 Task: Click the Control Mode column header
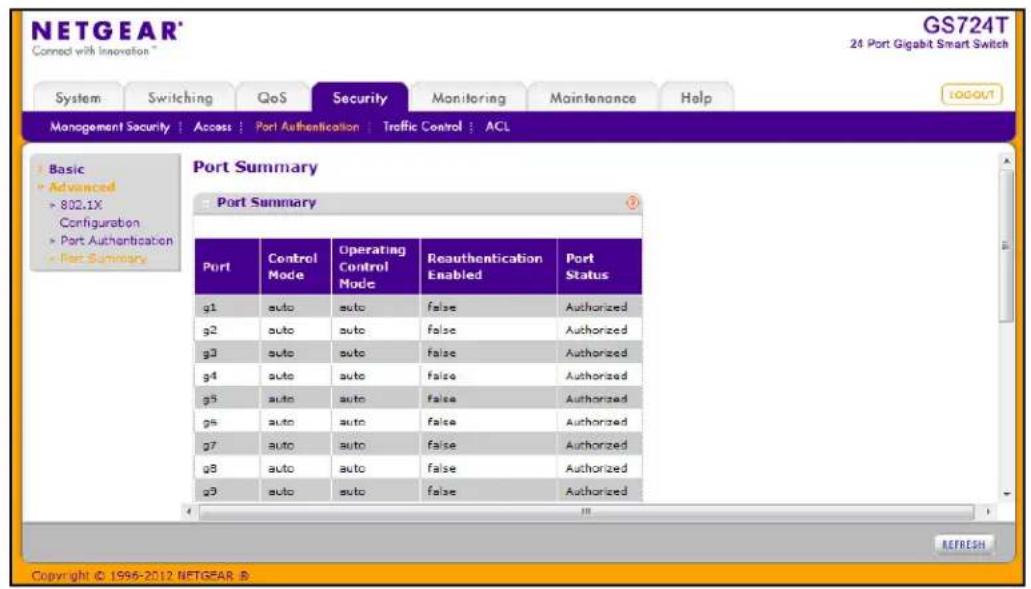[296, 266]
